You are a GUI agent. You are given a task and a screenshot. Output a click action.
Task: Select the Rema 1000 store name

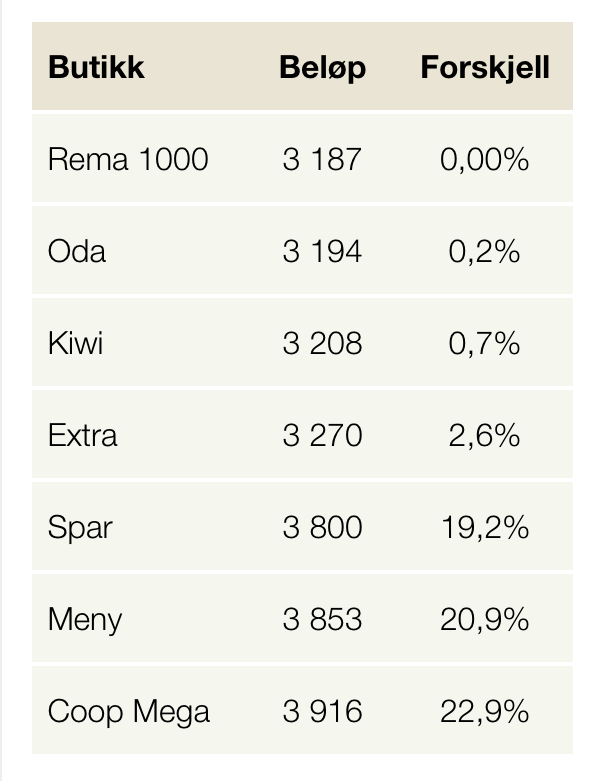[128, 159]
